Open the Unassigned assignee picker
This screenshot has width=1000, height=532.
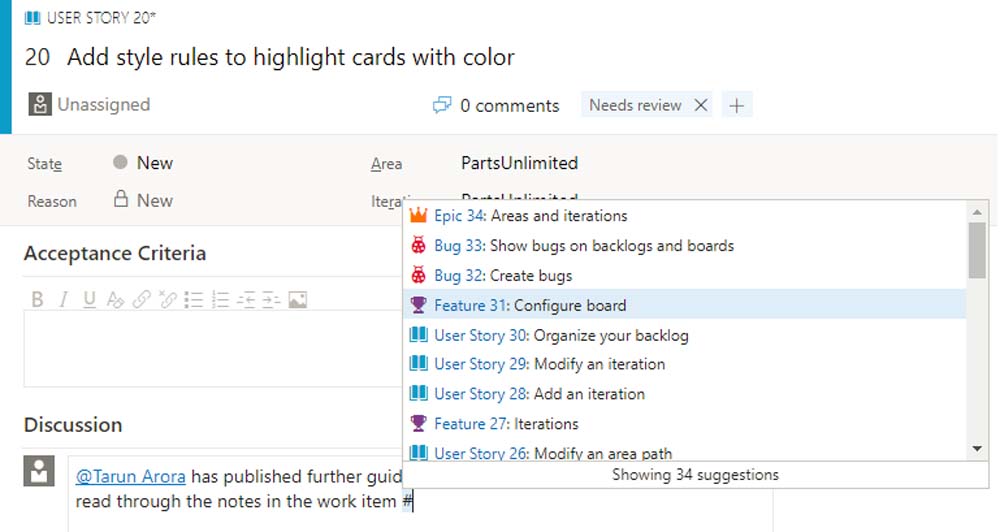91,105
